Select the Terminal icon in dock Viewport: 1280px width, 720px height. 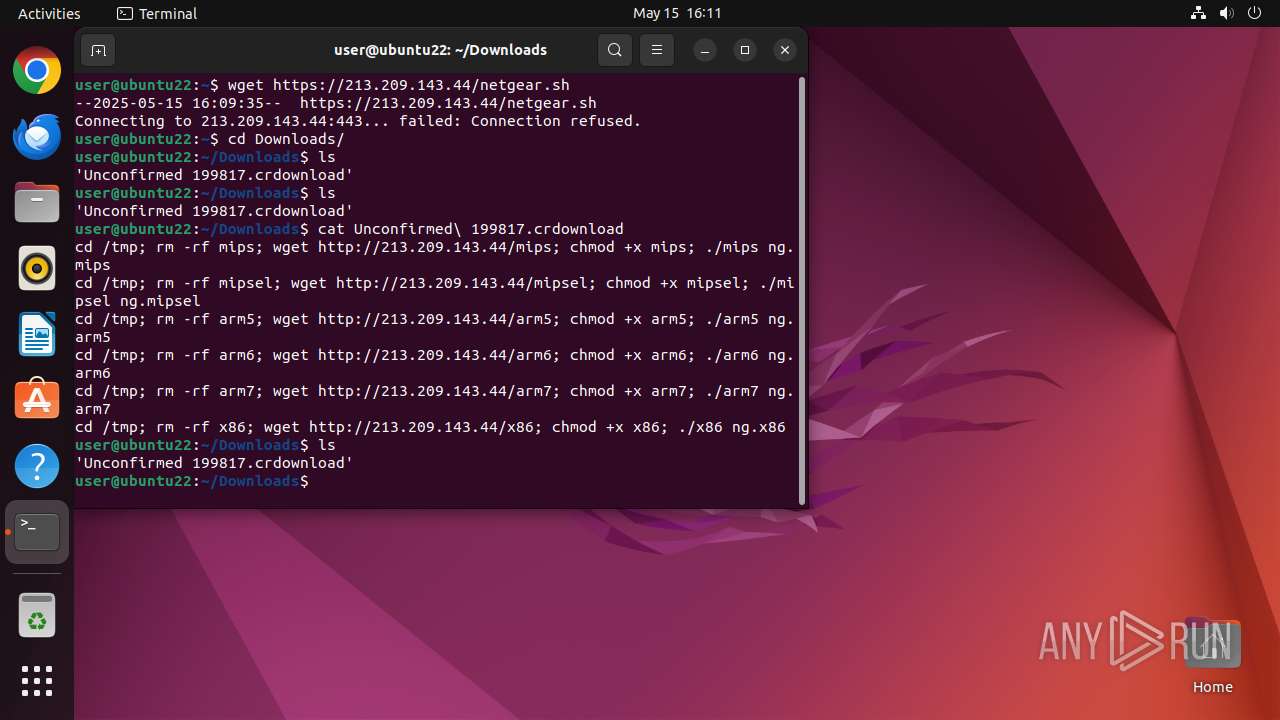pos(37,532)
